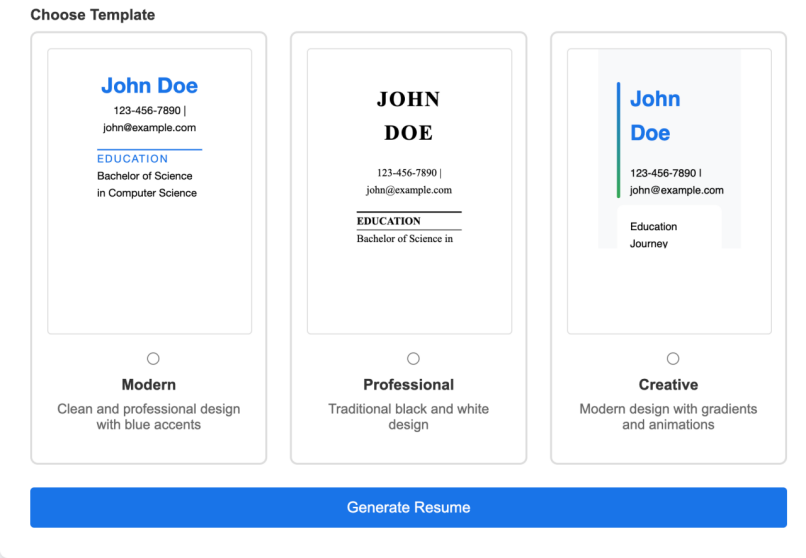The image size is (806, 558).
Task: Click 'Modern design with gradients and animations' text
Action: [x=668, y=417]
